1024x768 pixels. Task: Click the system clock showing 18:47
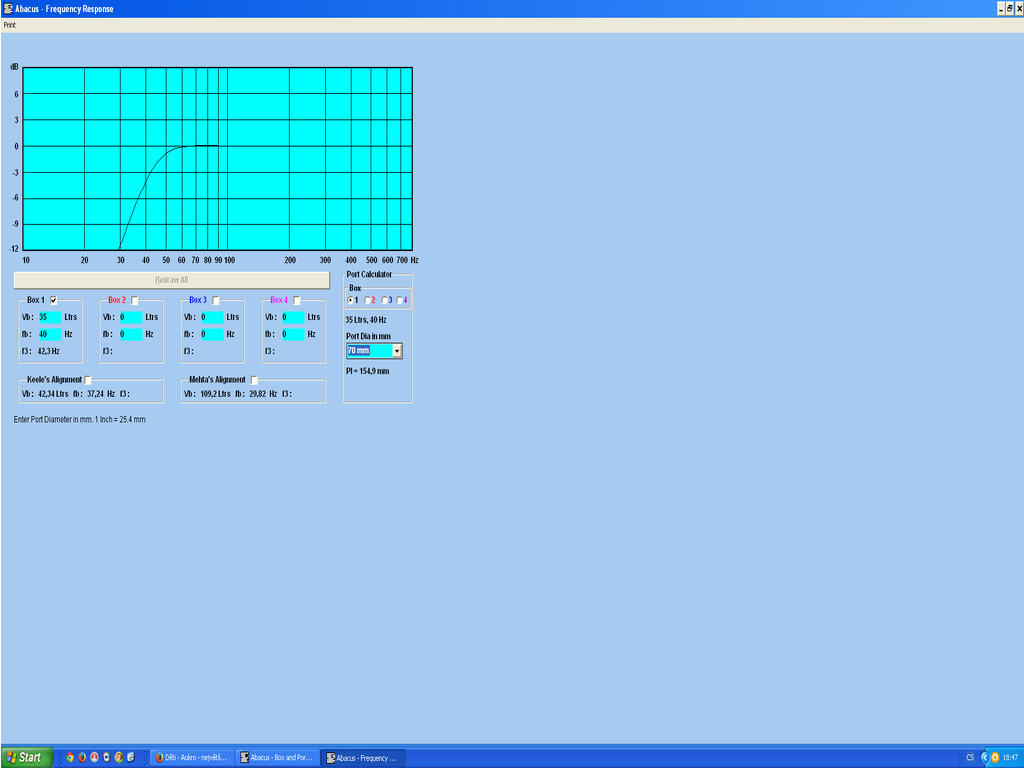[x=1010, y=758]
